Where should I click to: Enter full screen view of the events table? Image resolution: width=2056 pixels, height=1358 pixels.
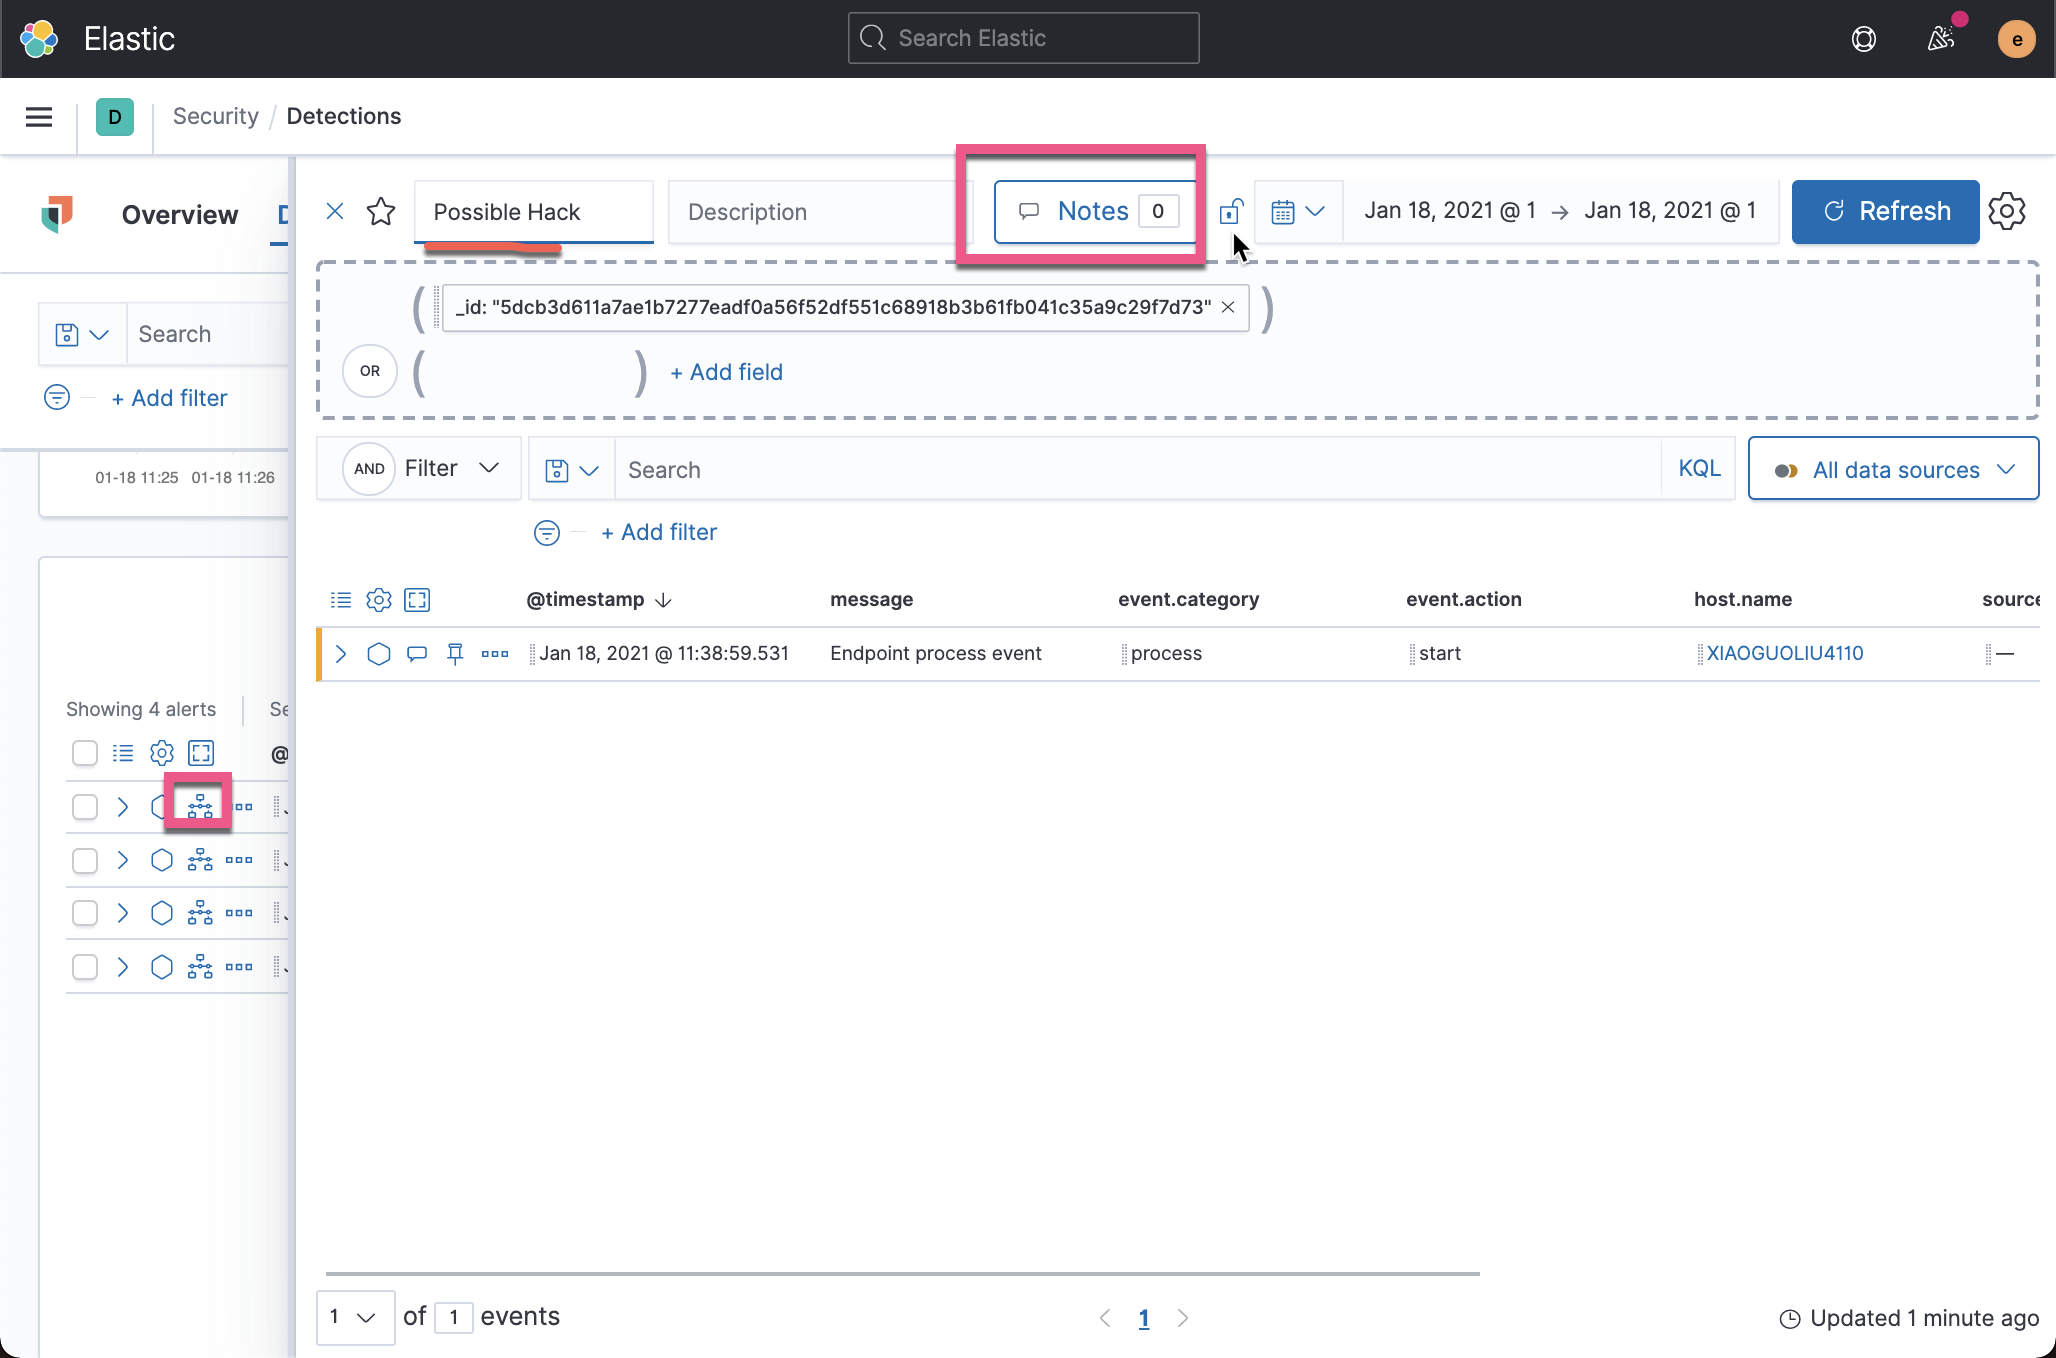tap(417, 599)
